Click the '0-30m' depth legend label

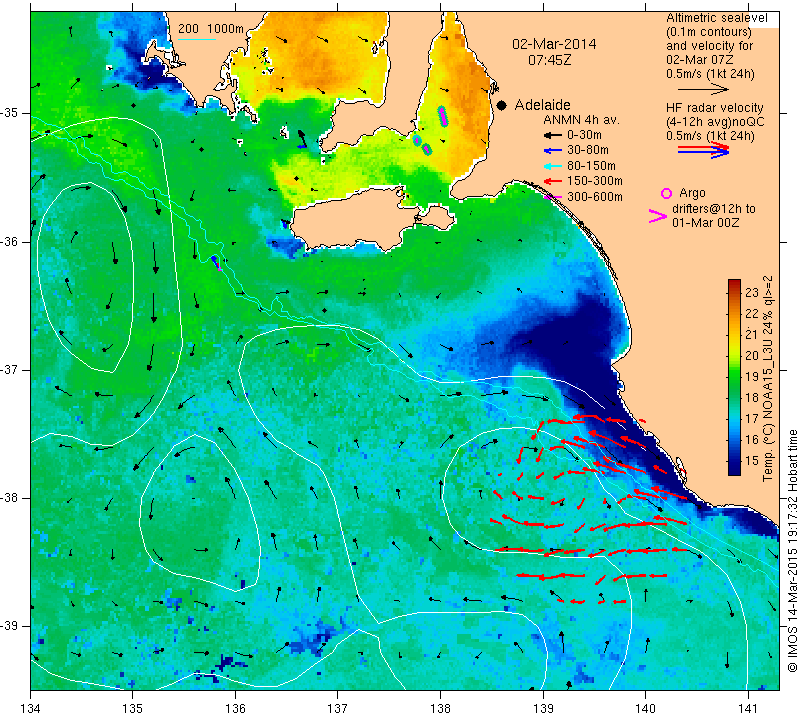point(584,135)
